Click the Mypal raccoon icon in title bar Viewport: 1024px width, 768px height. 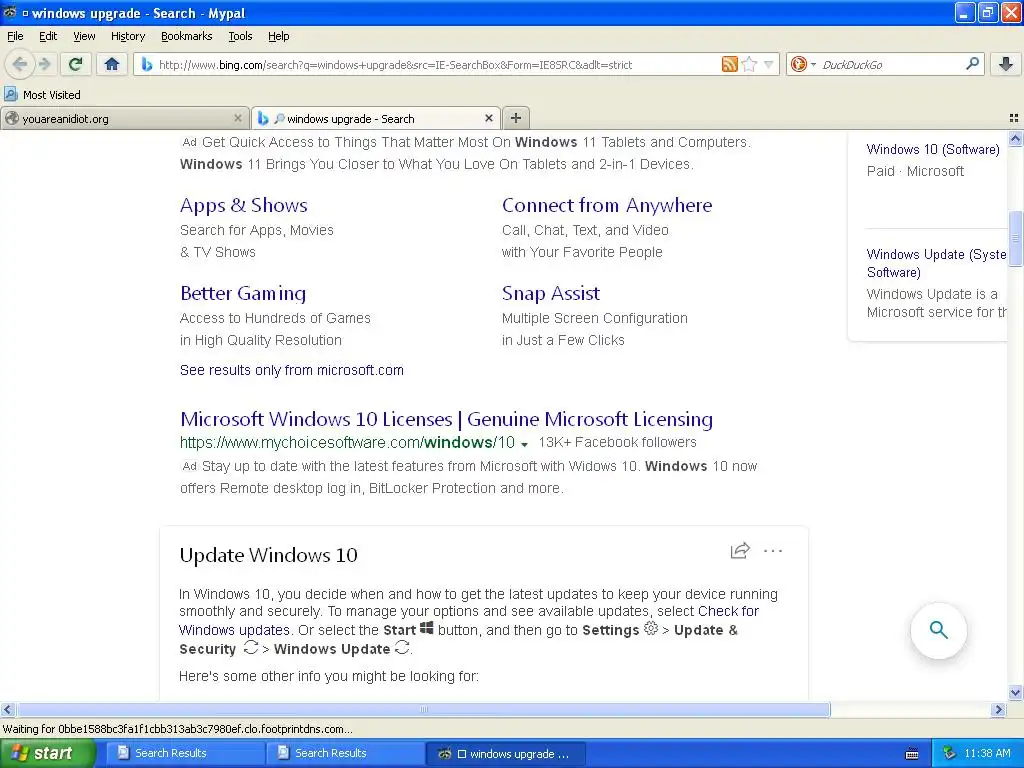(x=10, y=12)
